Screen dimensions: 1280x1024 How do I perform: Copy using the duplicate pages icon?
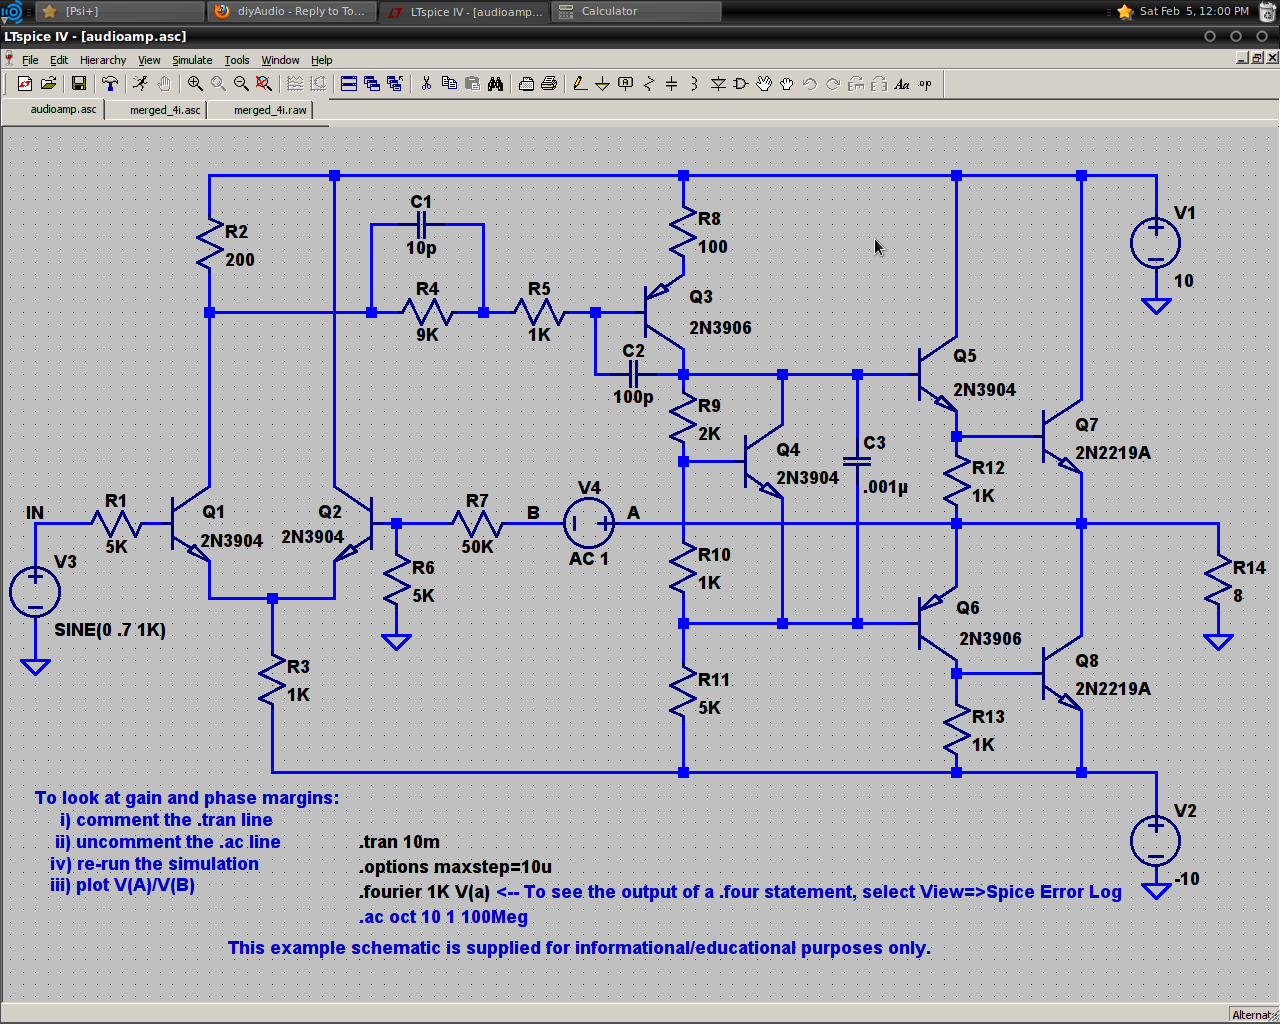point(449,84)
